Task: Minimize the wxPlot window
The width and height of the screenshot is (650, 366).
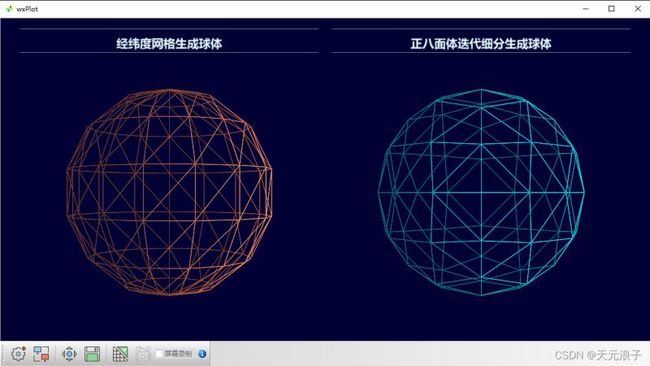Action: (586, 9)
